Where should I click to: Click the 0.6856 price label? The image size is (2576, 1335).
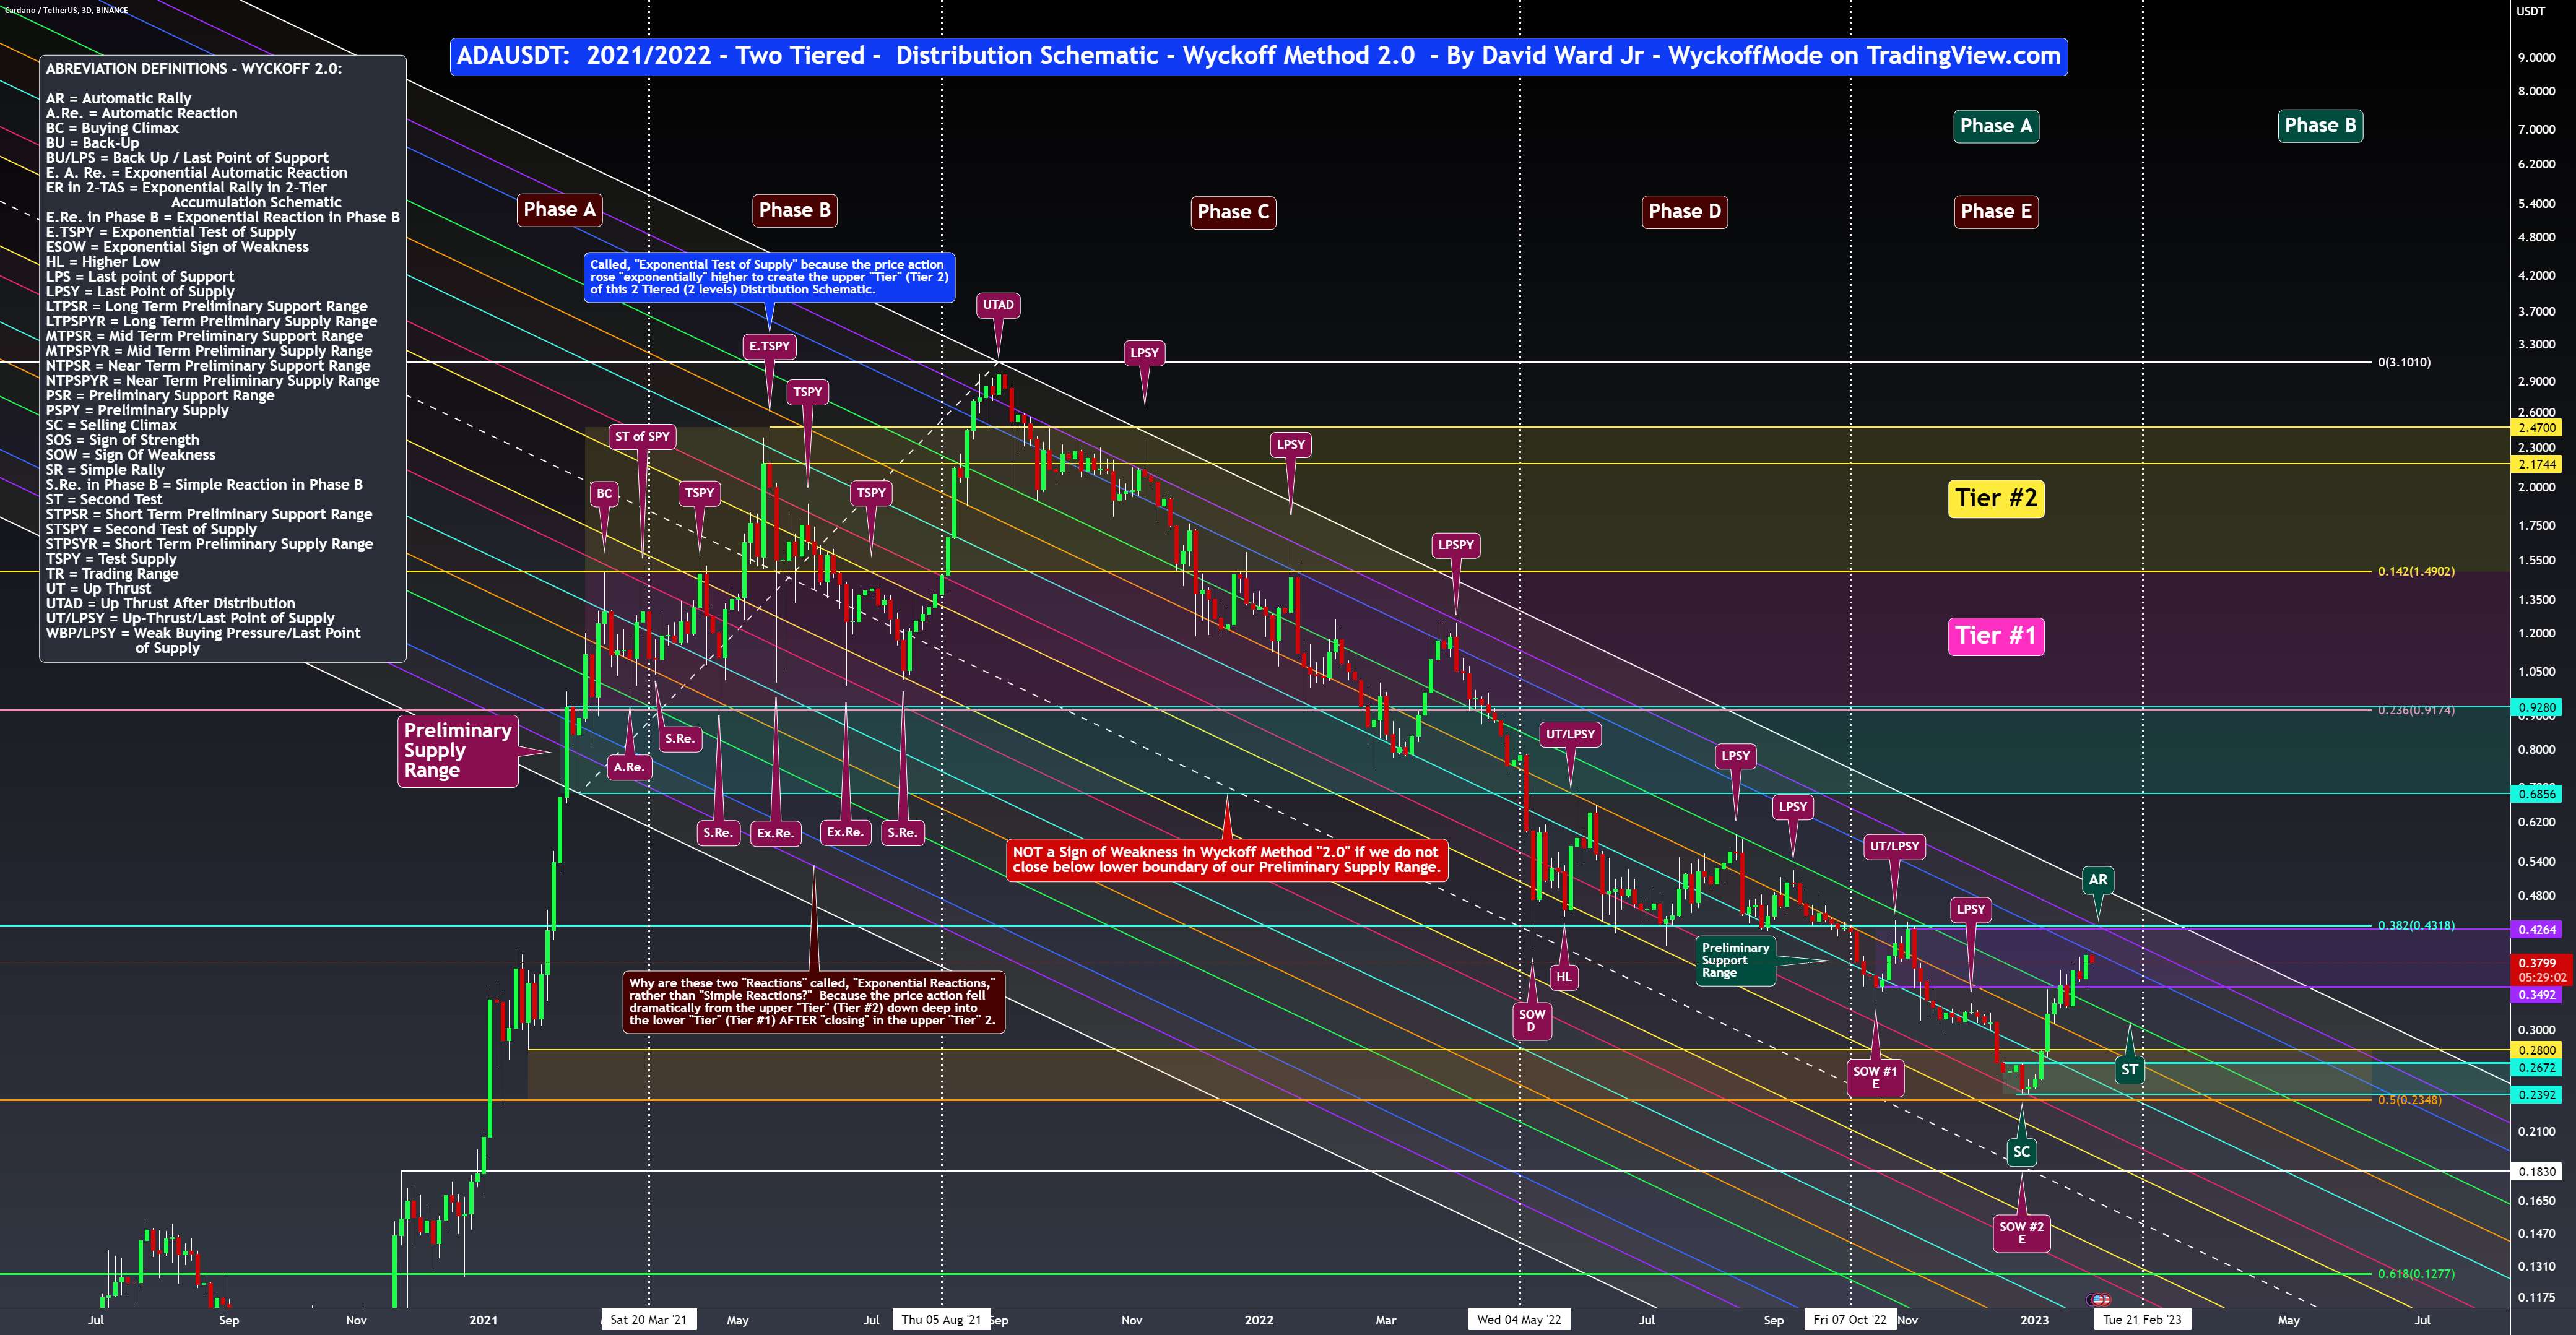coord(2537,794)
